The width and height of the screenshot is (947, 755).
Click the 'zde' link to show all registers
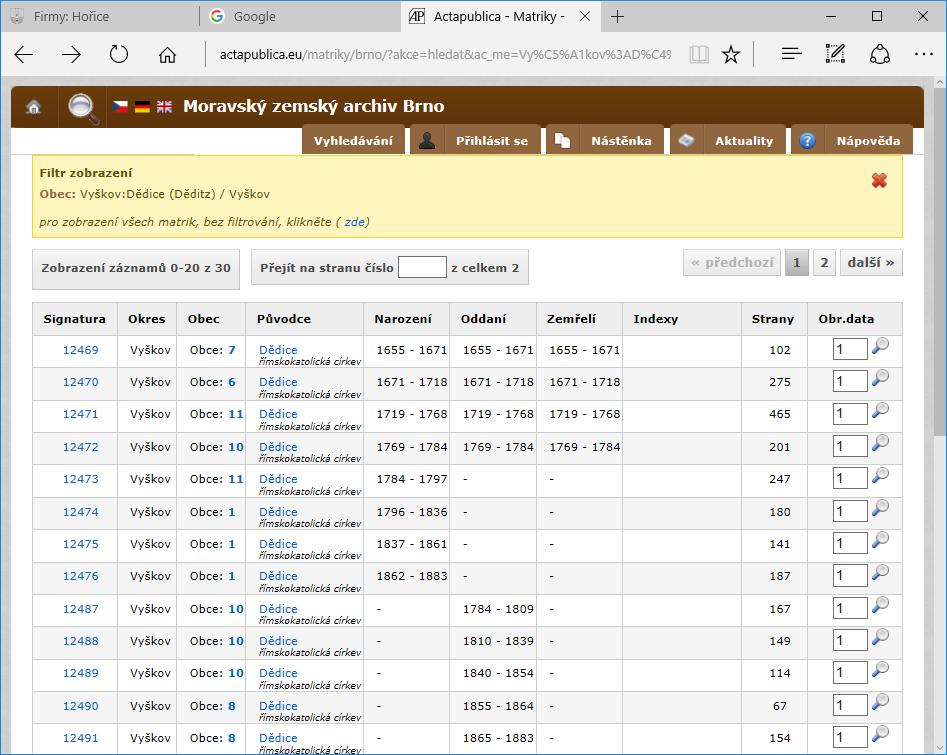355,222
